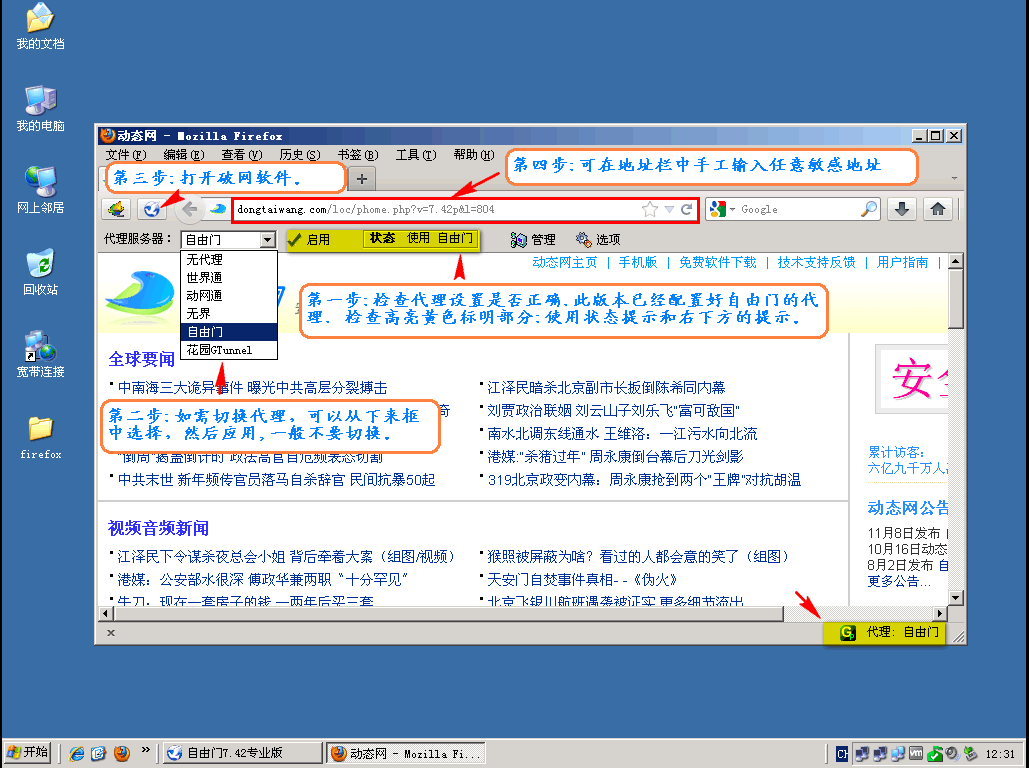This screenshot has width=1029, height=768.
Task: Click the site identity icon in address bar
Action: point(217,209)
